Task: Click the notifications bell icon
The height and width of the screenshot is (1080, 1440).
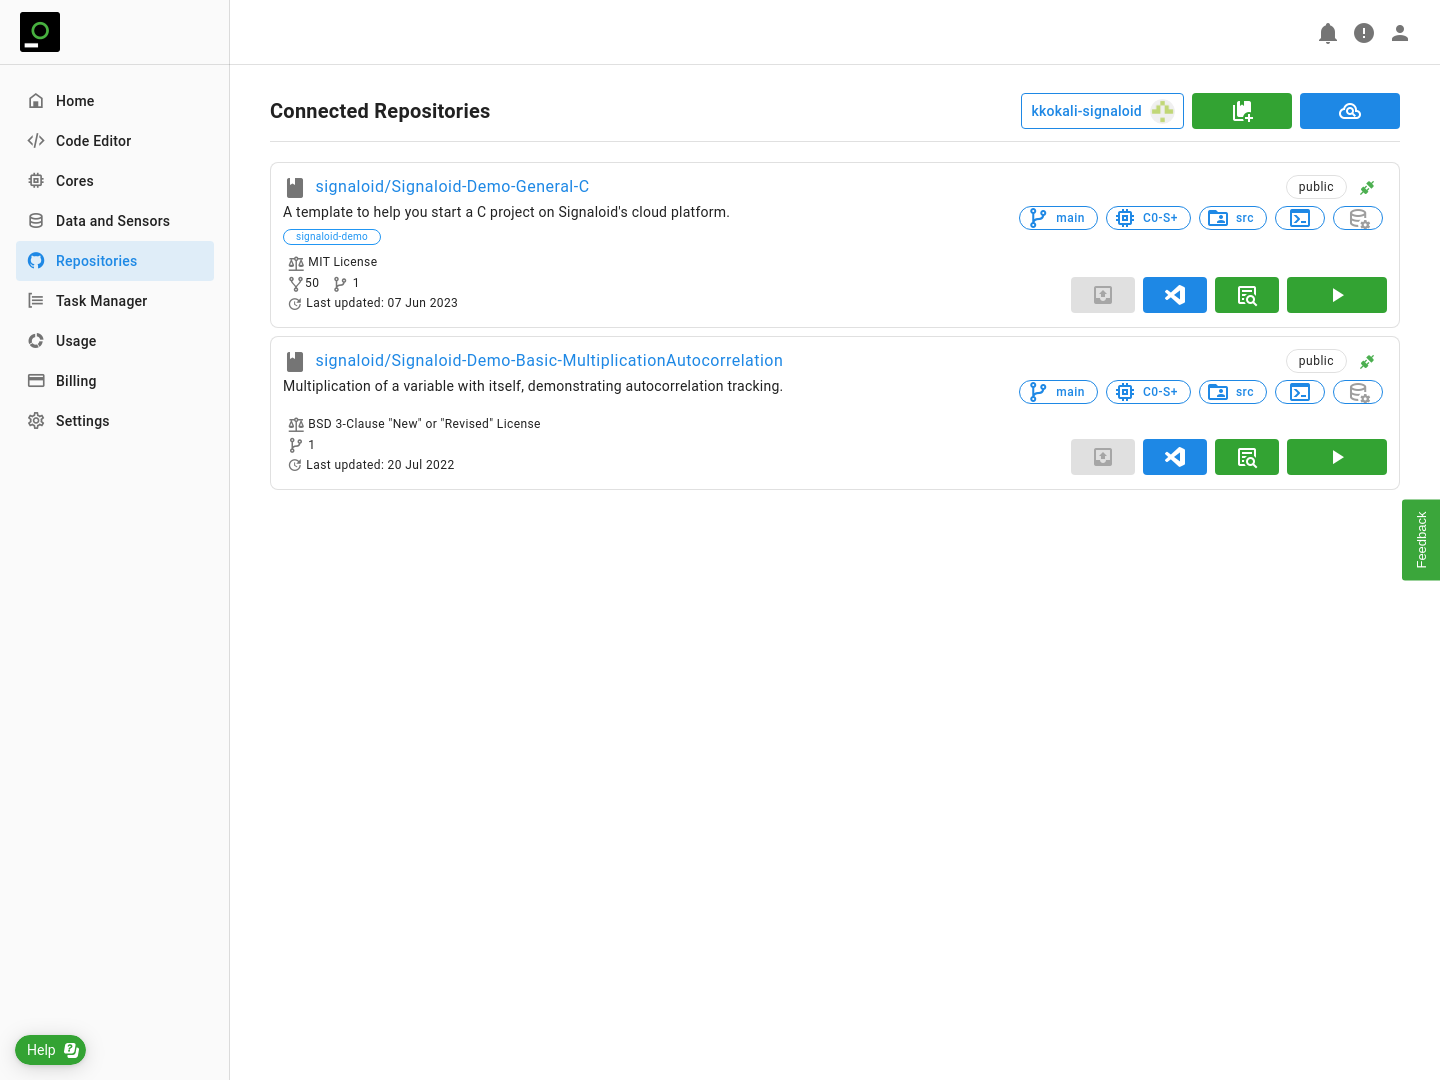Action: pyautogui.click(x=1328, y=33)
